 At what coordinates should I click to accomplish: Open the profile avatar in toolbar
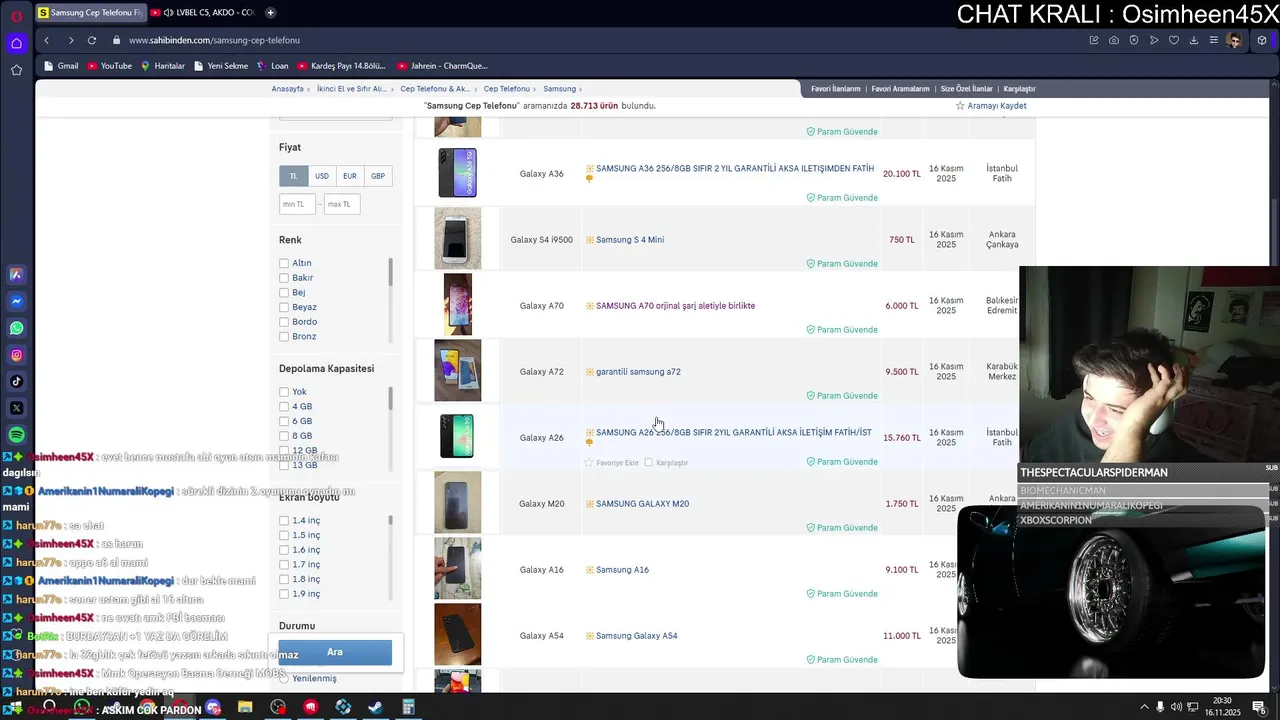1235,40
